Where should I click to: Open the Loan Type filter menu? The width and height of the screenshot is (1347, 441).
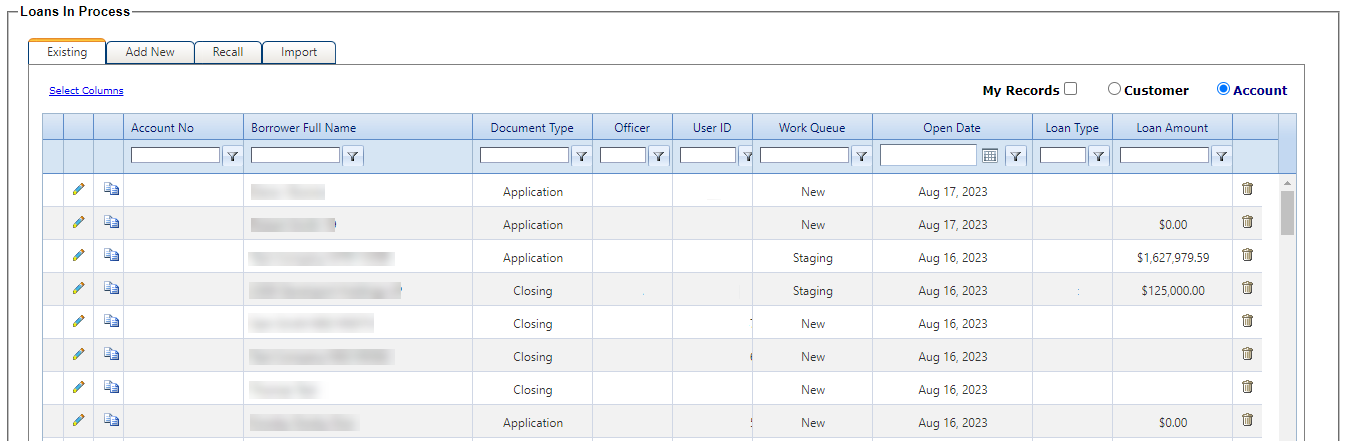coord(1098,156)
